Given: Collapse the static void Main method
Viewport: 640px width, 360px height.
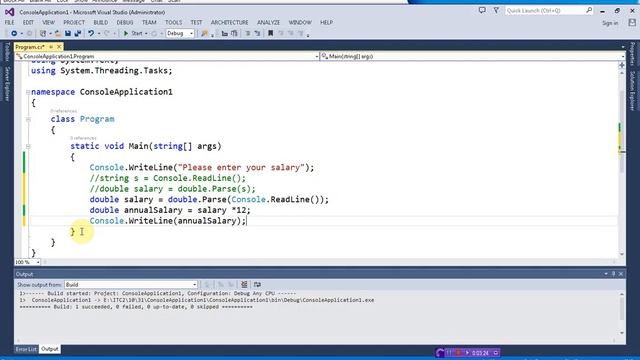Looking at the screenshot, I should [28, 146].
